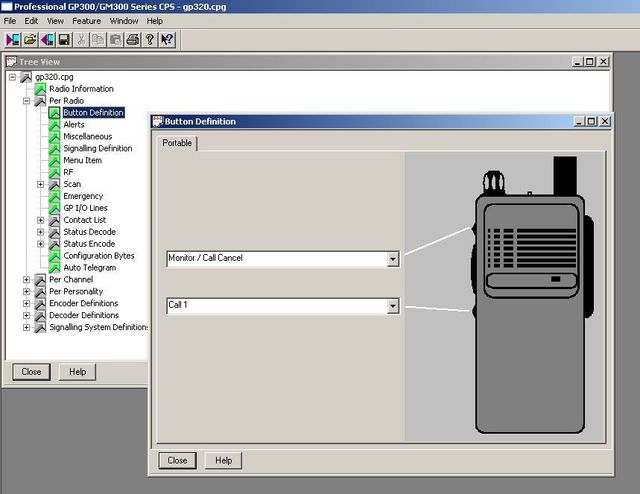Open the Feature menu
This screenshot has width=640, height=494.
click(87, 21)
